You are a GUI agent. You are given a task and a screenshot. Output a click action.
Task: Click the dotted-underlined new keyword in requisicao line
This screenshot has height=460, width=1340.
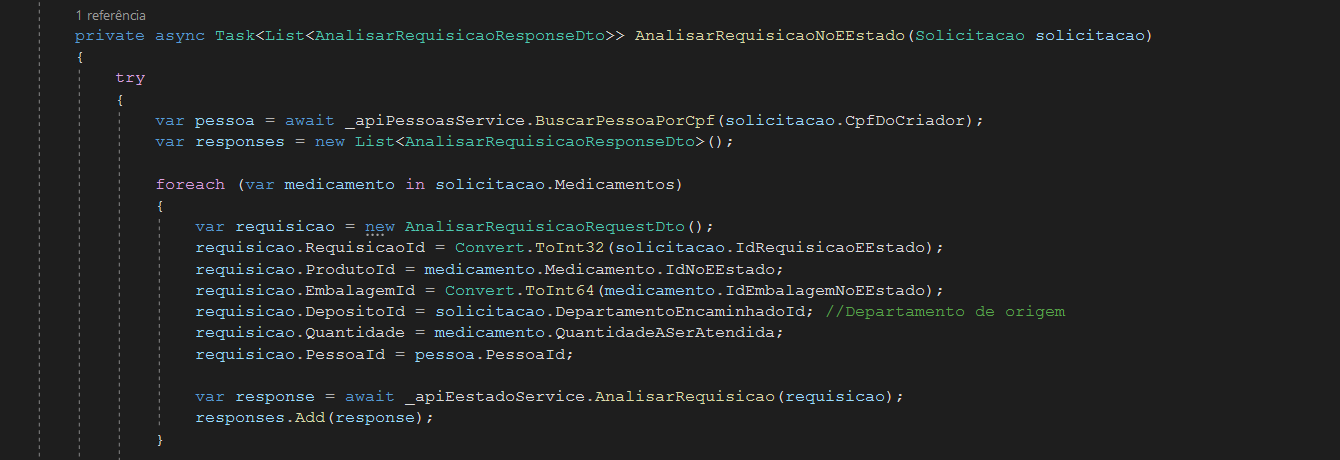point(380,225)
